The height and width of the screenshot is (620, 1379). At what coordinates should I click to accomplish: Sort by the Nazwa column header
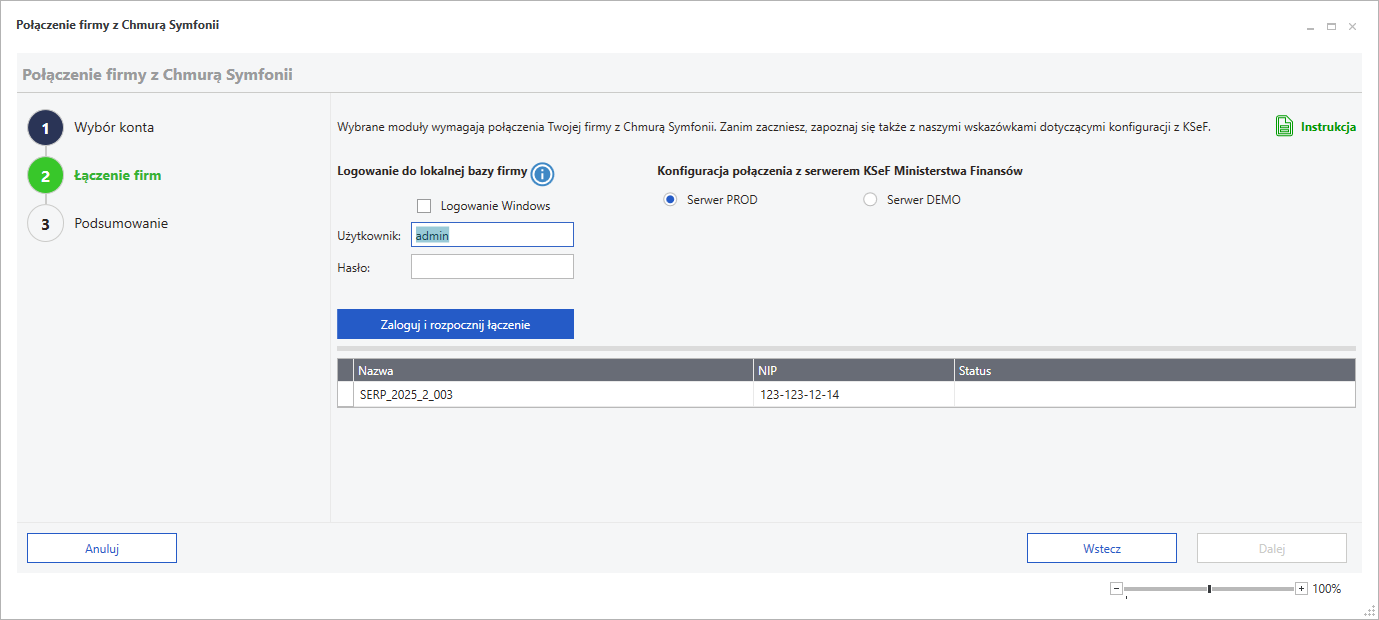coord(553,371)
